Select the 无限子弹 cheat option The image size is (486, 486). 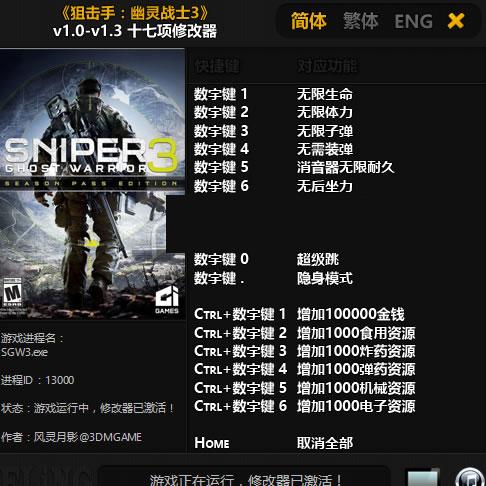(x=325, y=131)
